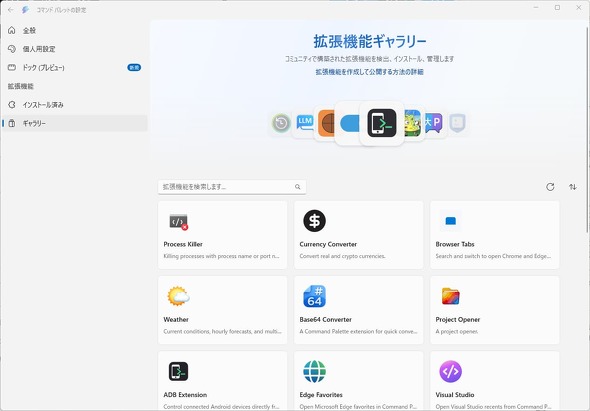The height and width of the screenshot is (411, 590).
Task: Click the Visual Studio code icon
Action: pos(450,371)
